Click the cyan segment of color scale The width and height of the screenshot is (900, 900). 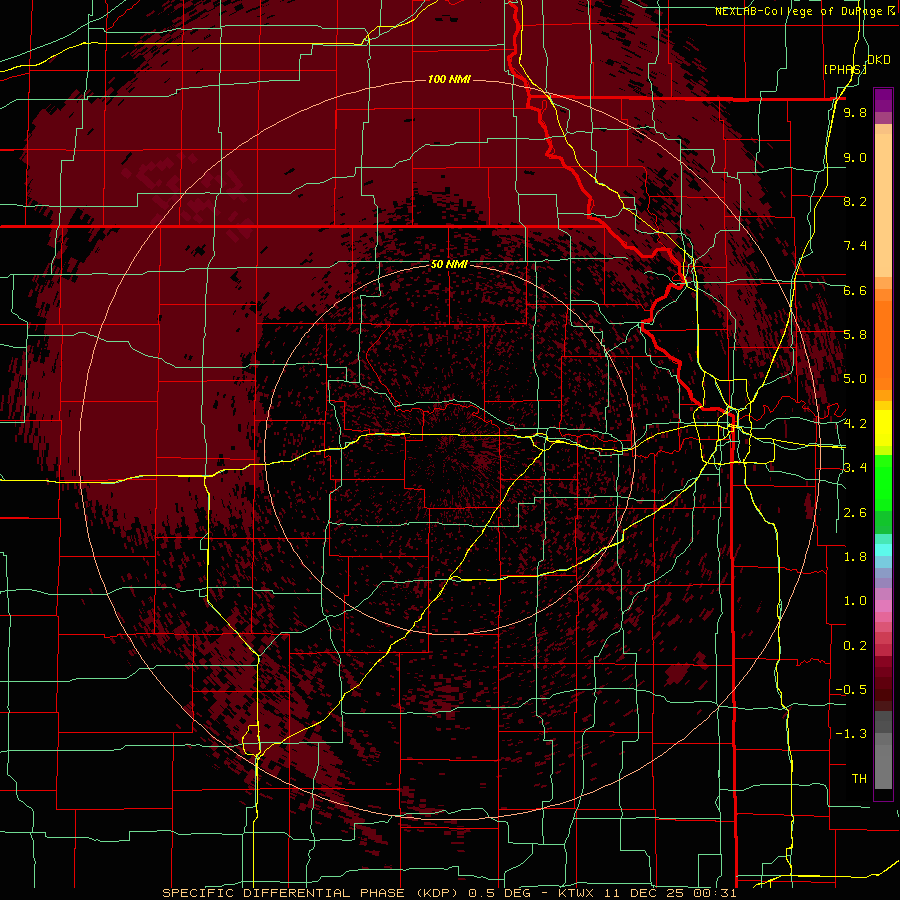pyautogui.click(x=883, y=550)
